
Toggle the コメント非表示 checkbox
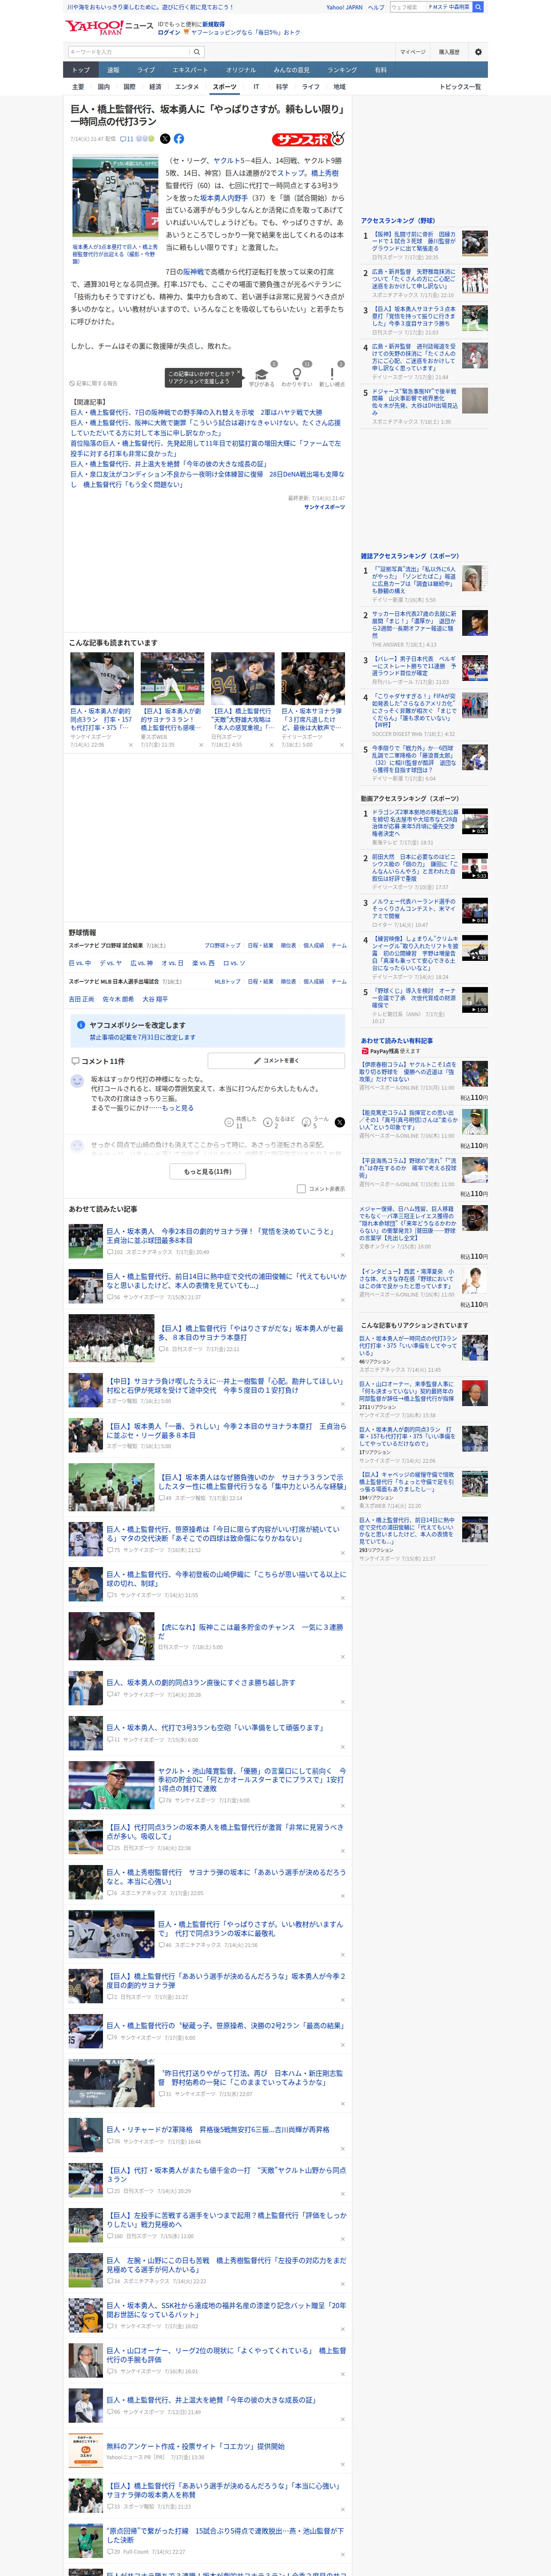click(x=301, y=1189)
